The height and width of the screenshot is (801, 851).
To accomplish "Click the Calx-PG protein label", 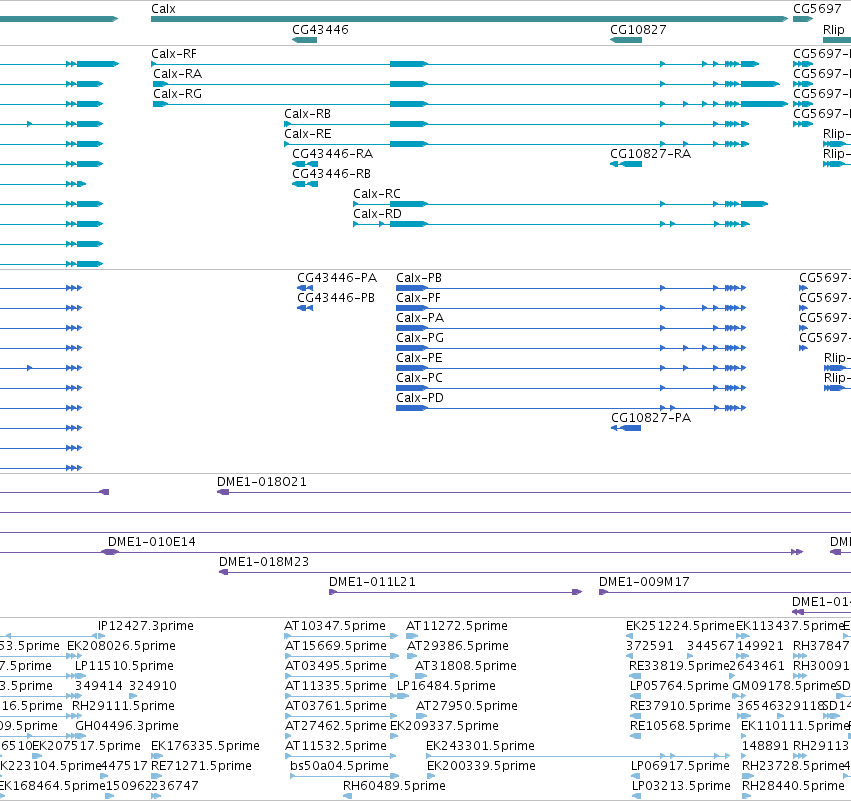I will pyautogui.click(x=420, y=338).
